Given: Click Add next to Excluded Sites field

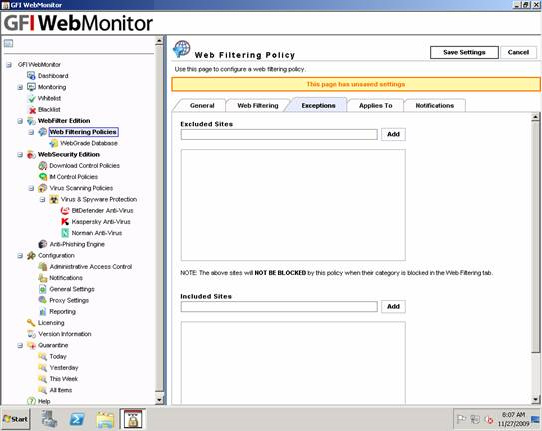Looking at the screenshot, I should click(393, 134).
